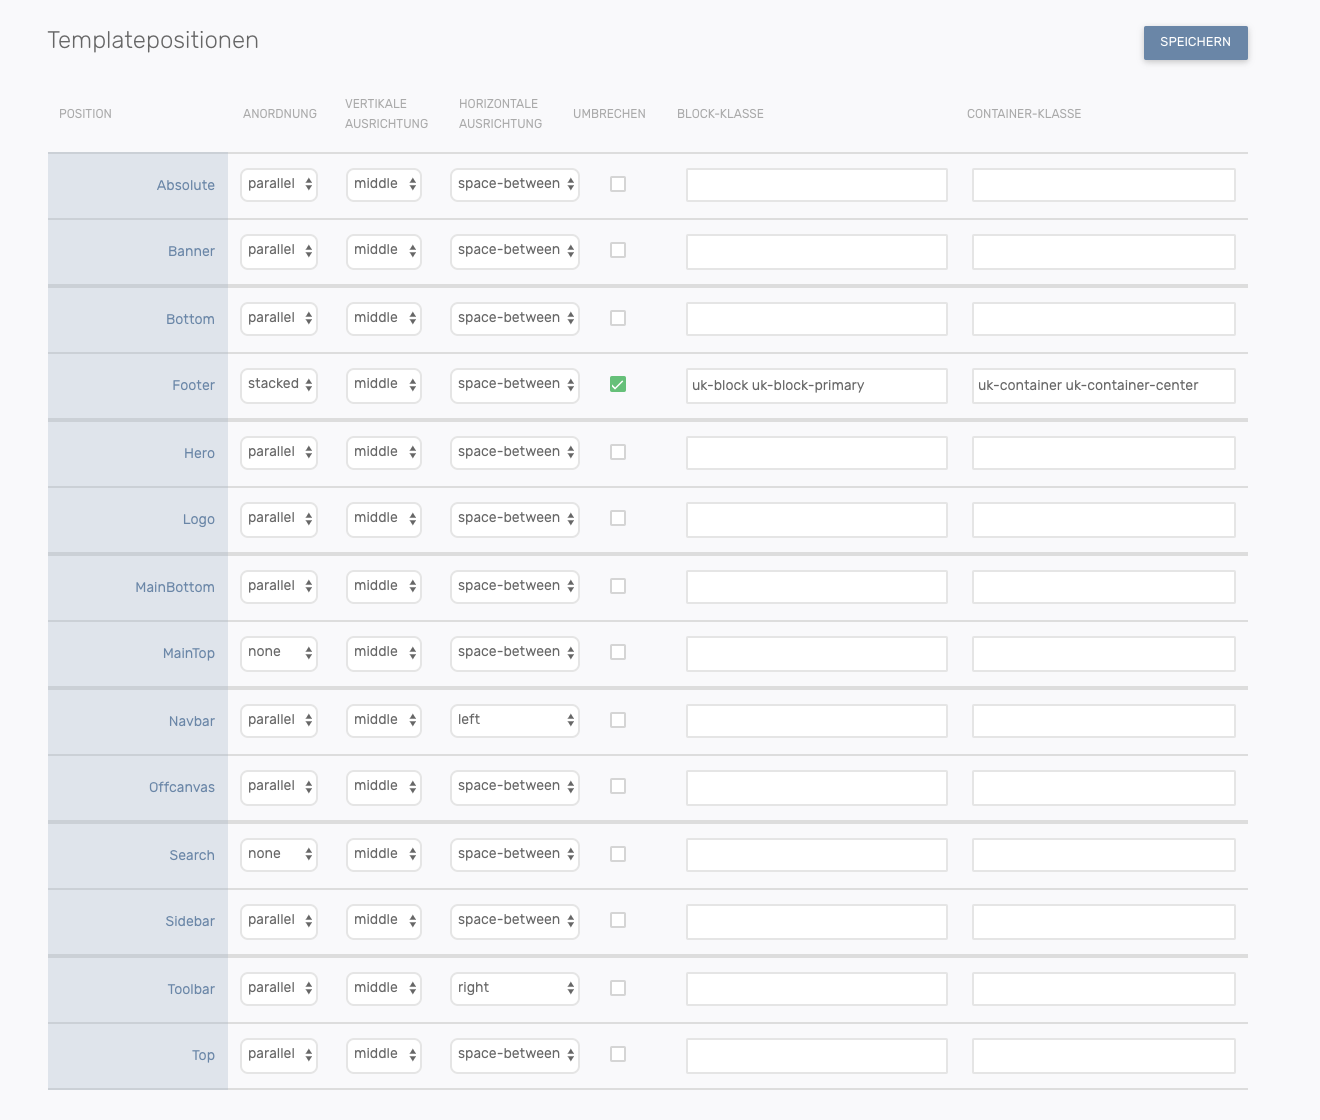Tick the Navbar Umbrechen checkbox
Screen dimensions: 1320x1120
[x=618, y=720]
